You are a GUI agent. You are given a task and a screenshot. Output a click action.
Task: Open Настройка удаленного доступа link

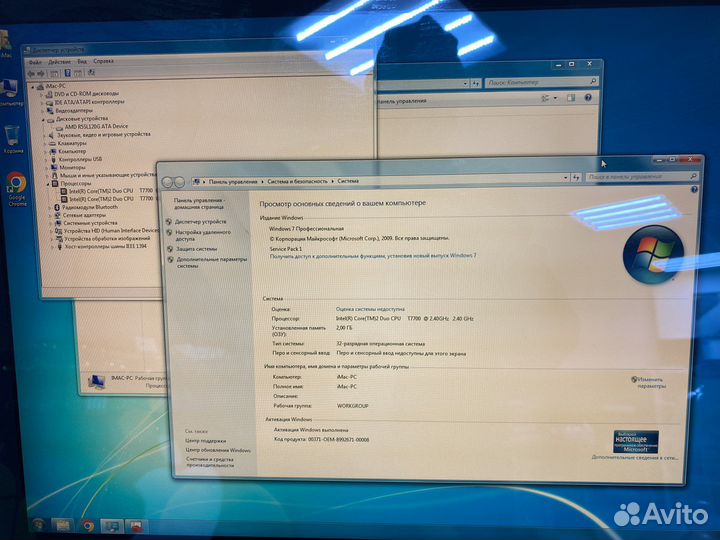[x=203, y=236]
